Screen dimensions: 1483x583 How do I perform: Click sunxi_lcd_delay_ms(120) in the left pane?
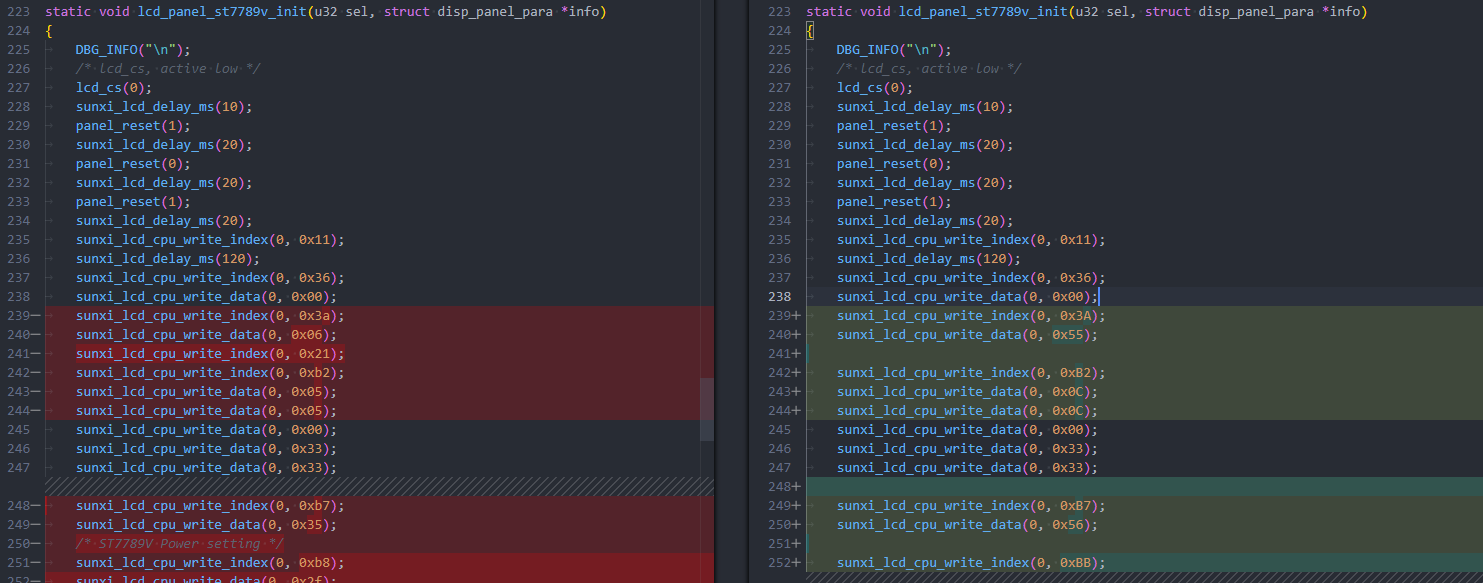click(168, 259)
